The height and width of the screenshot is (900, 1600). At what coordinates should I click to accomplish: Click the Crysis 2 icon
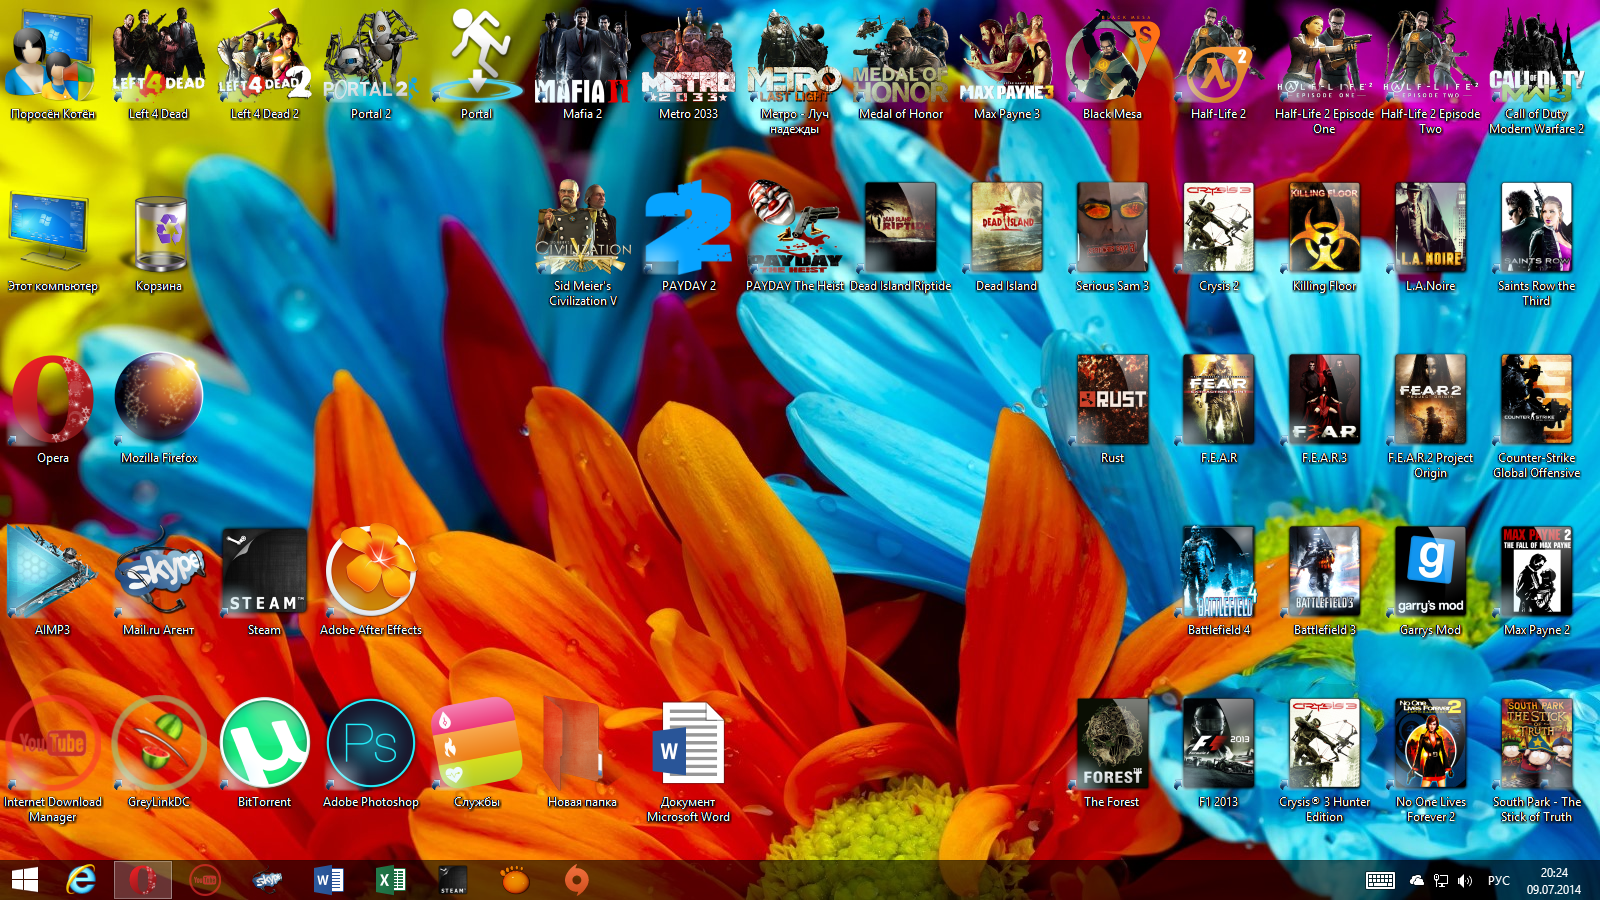(x=1219, y=228)
